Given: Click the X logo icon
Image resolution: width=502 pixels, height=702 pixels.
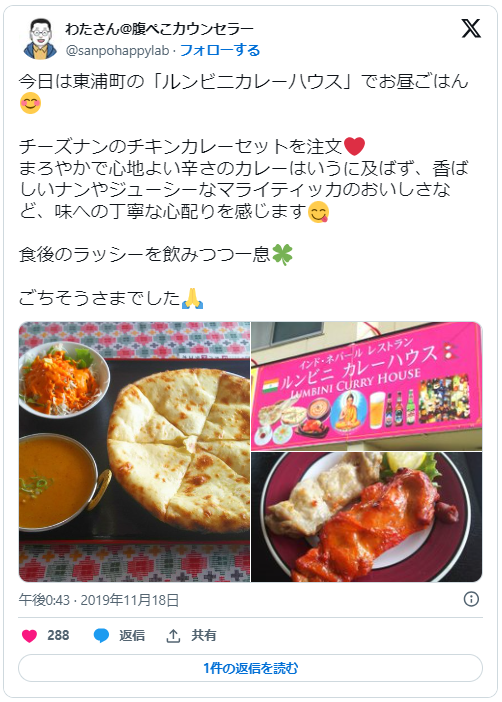Looking at the screenshot, I should (x=471, y=29).
